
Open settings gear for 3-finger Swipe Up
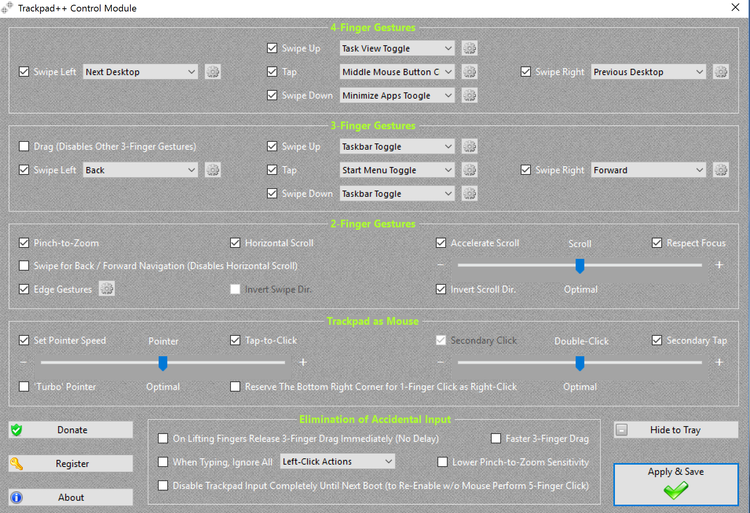point(470,146)
